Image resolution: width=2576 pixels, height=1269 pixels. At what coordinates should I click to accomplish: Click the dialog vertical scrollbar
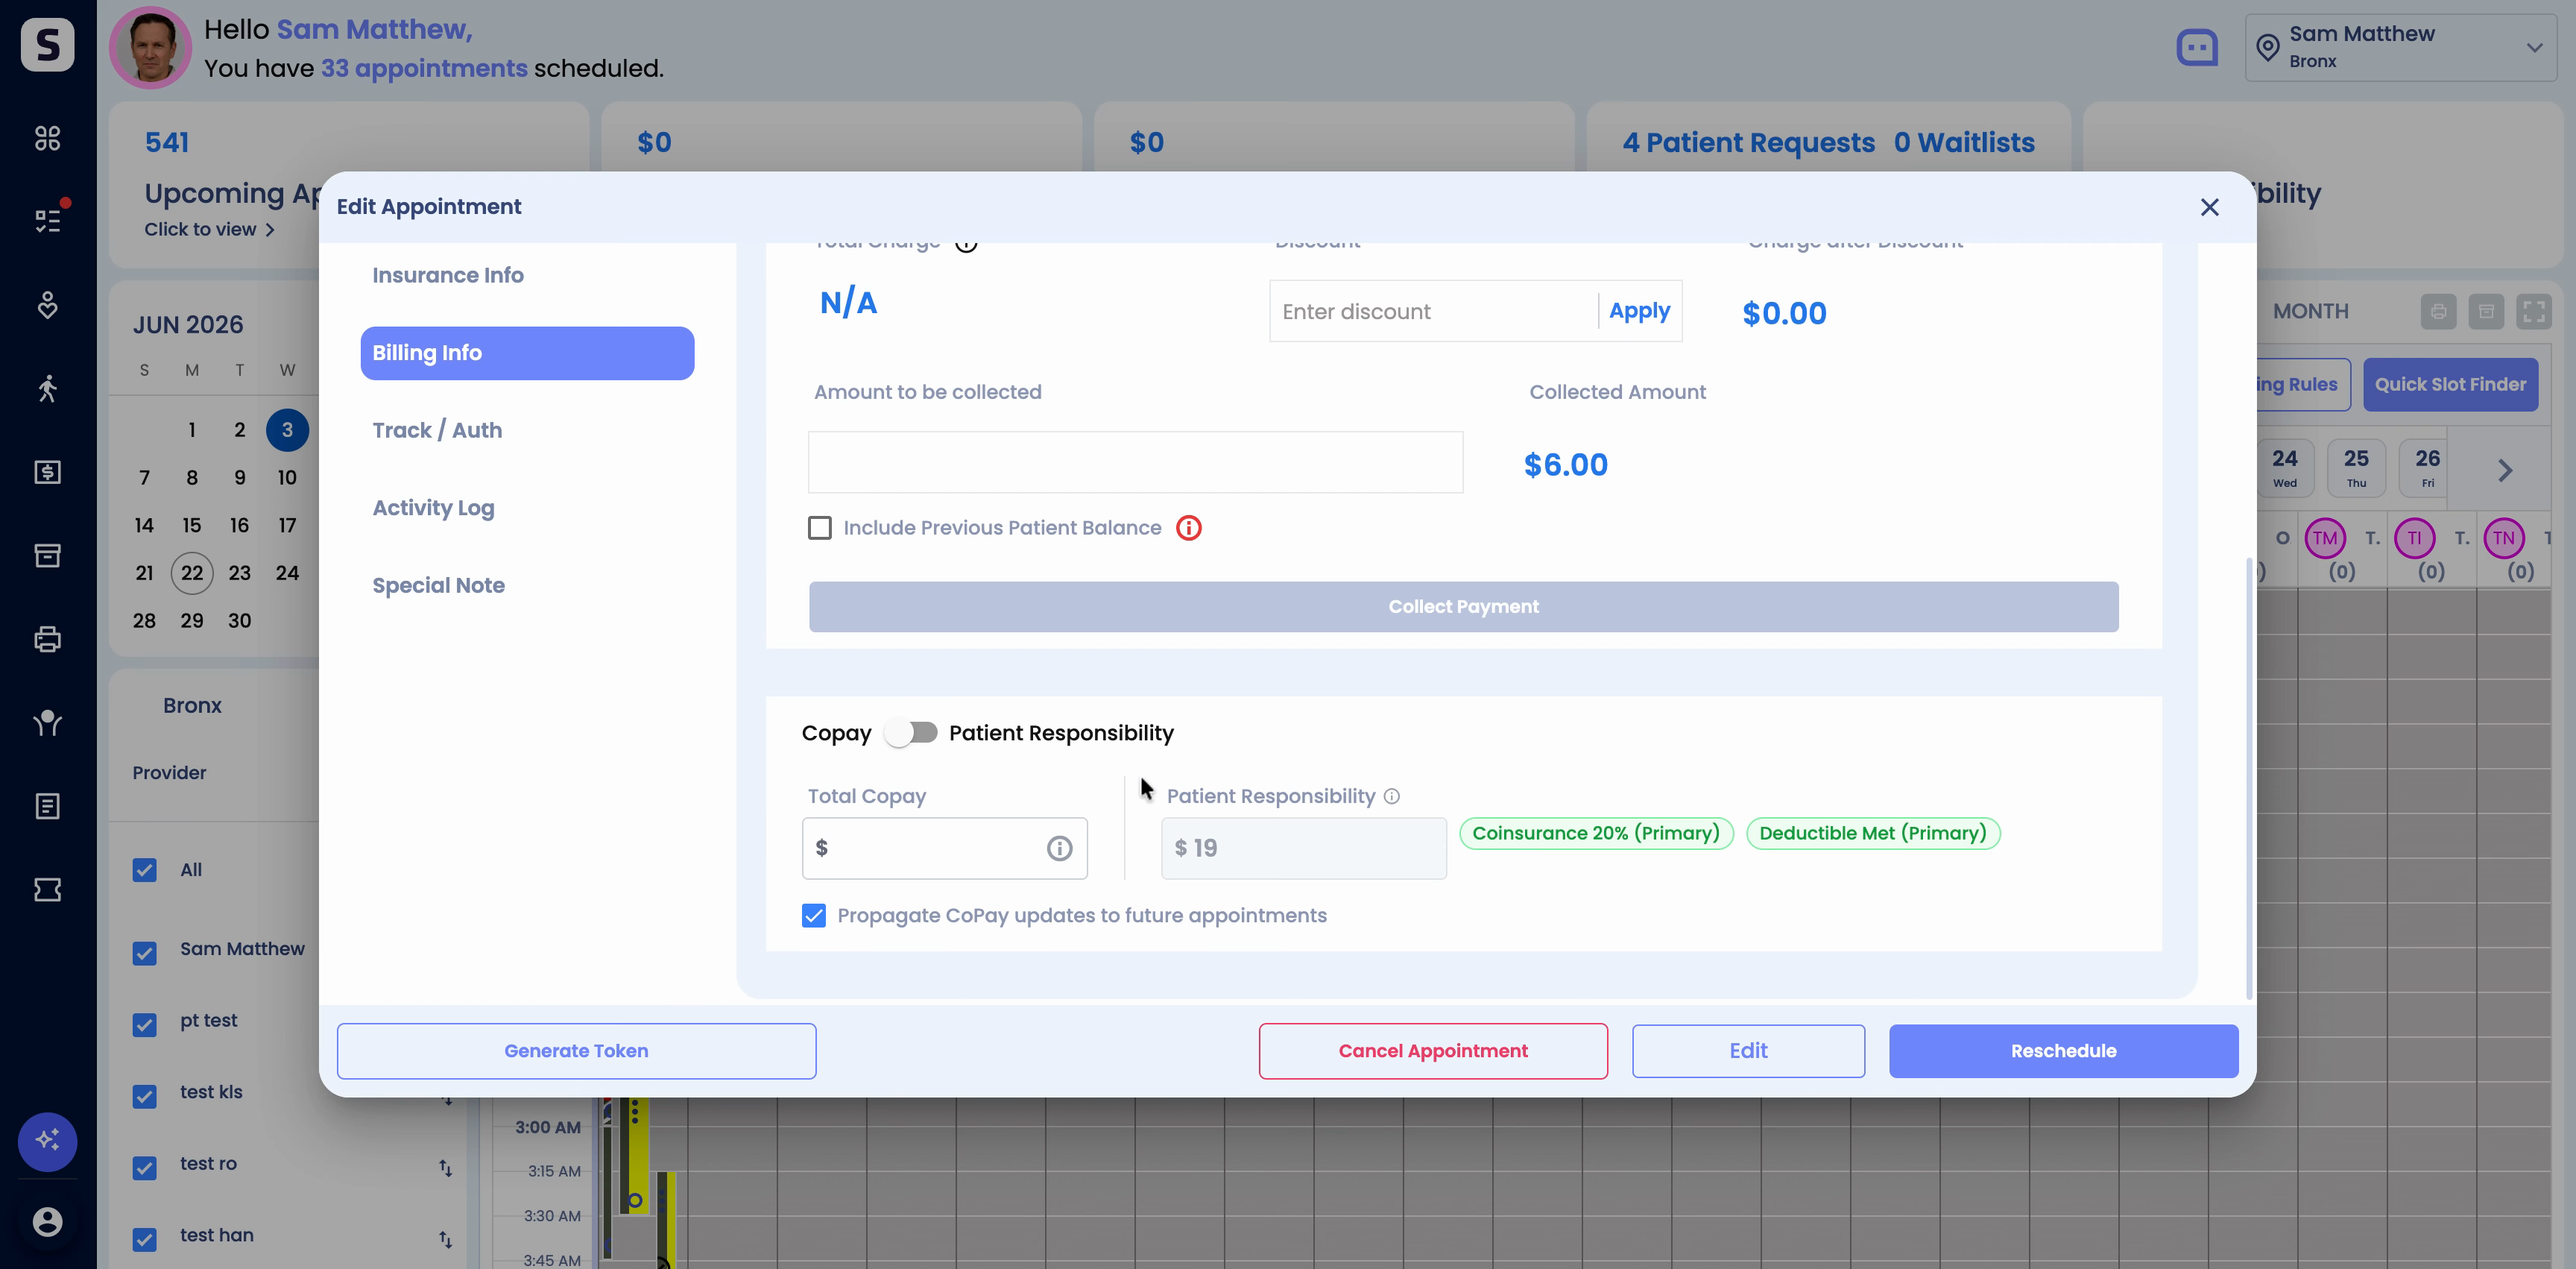[x=2249, y=777]
